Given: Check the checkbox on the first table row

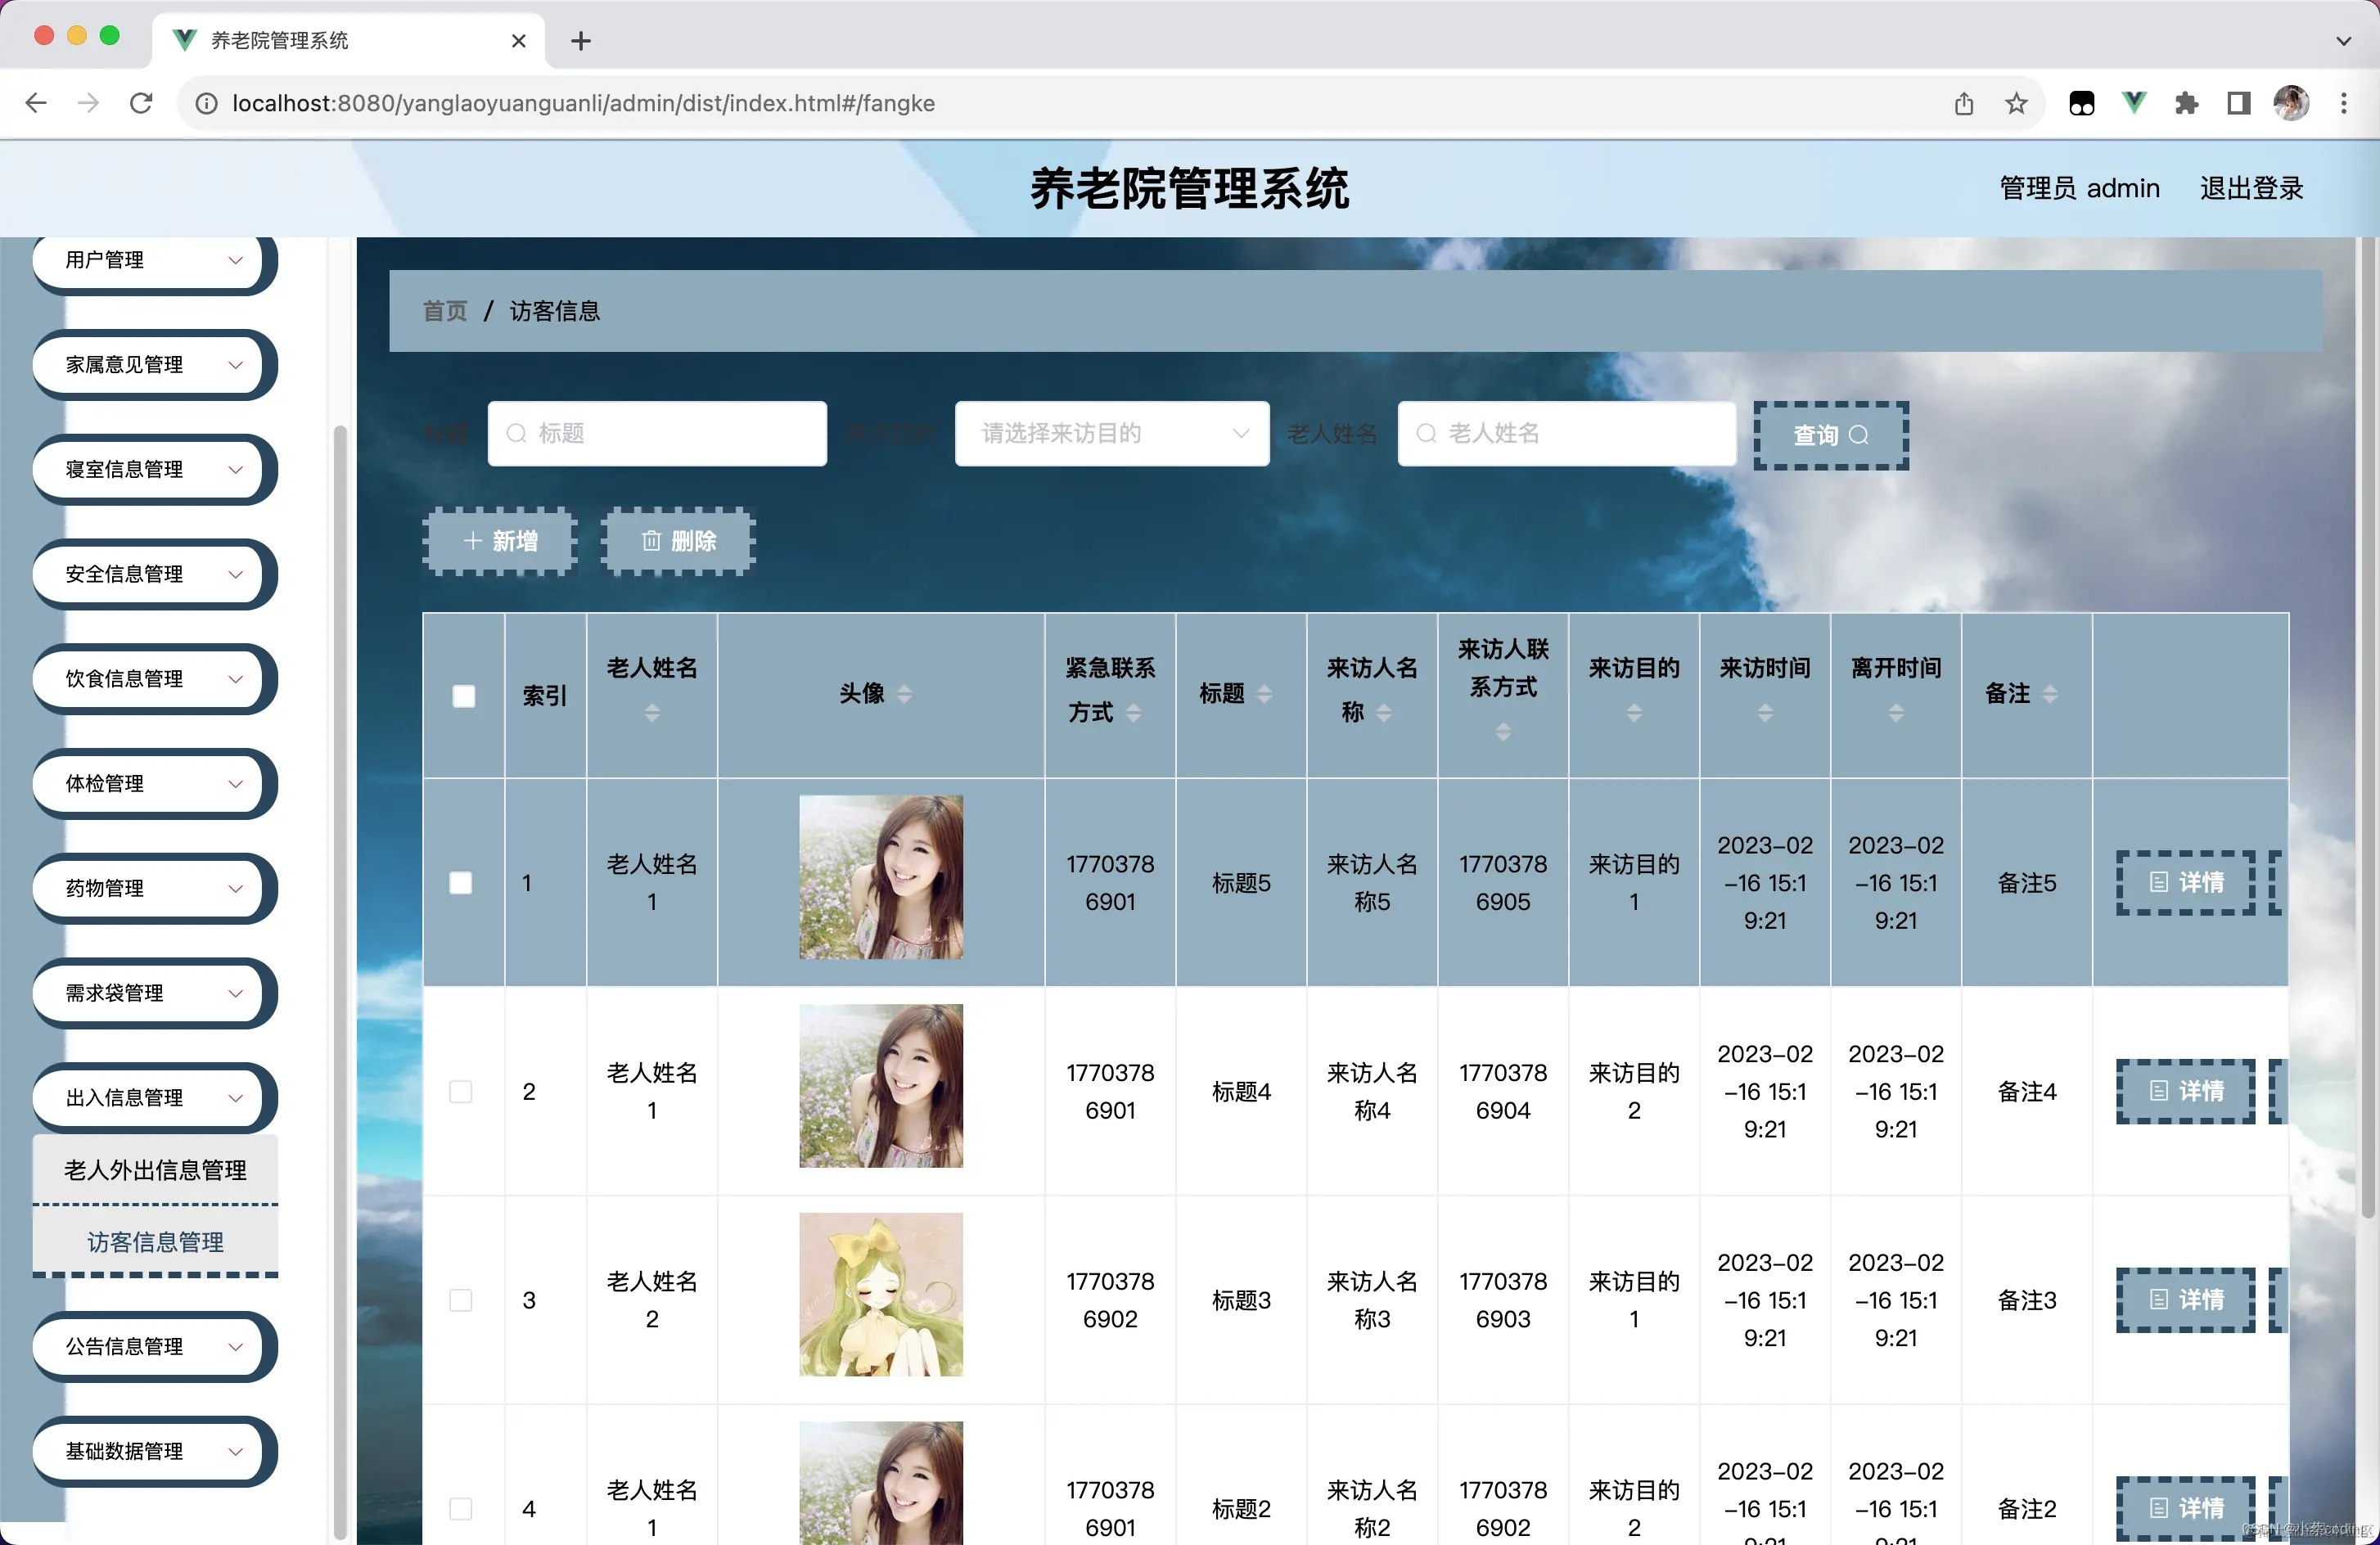Looking at the screenshot, I should click(x=461, y=883).
